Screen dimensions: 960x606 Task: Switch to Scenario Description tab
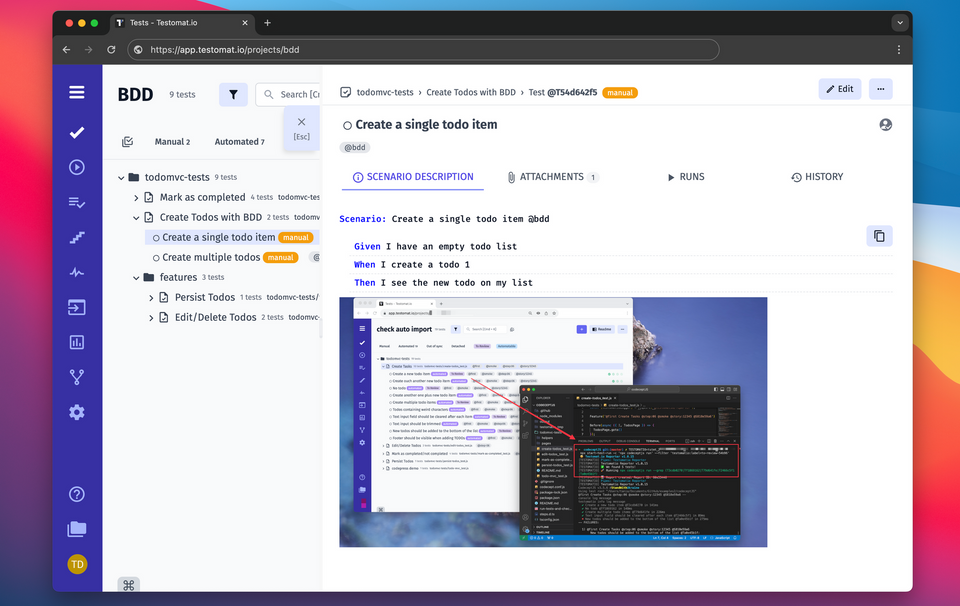coord(413,177)
